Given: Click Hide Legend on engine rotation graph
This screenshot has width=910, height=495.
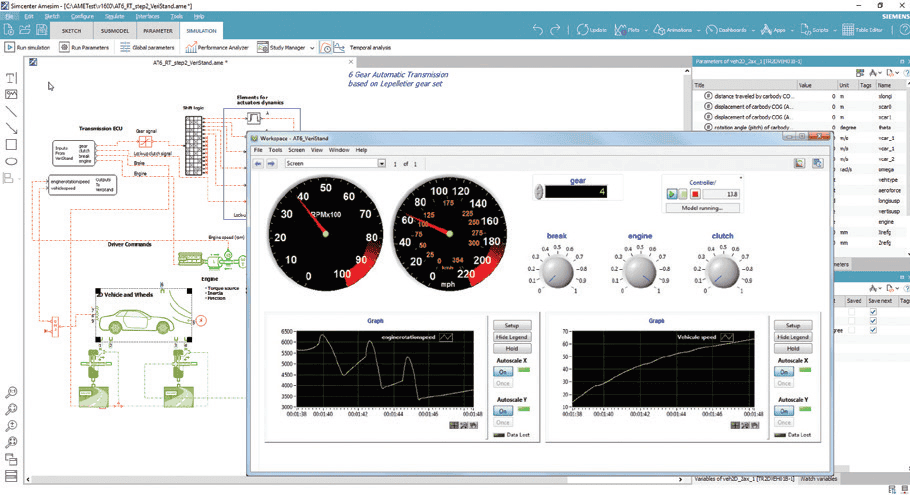Looking at the screenshot, I should point(511,337).
